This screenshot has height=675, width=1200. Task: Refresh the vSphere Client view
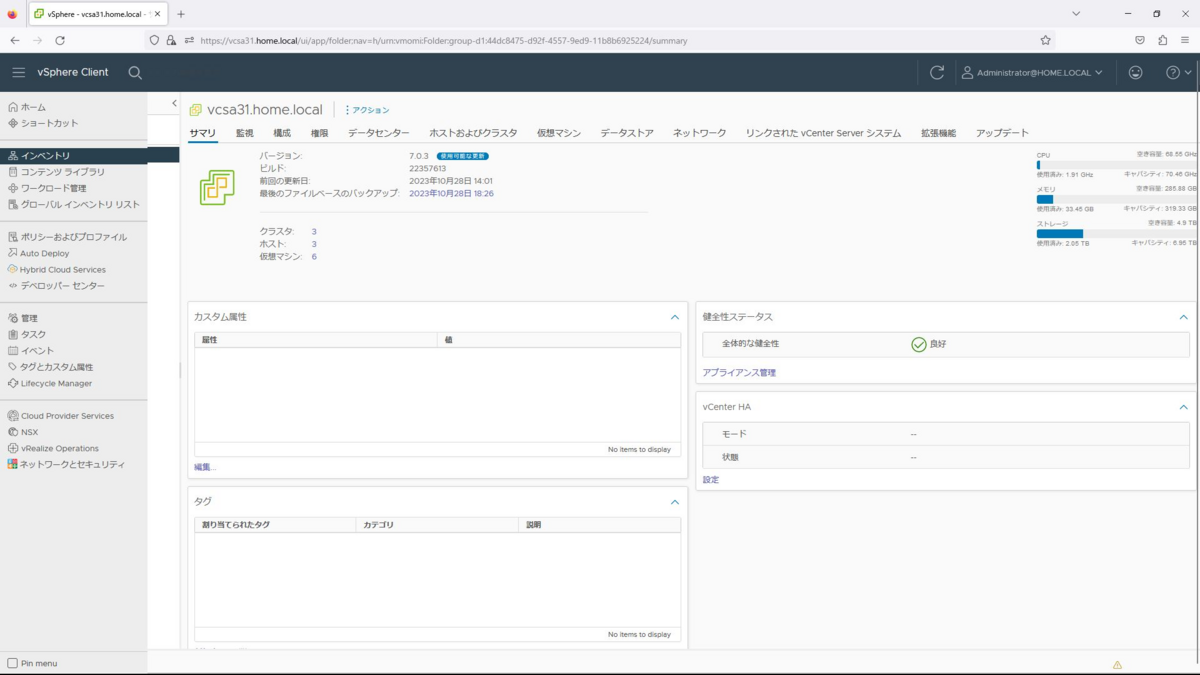point(937,72)
